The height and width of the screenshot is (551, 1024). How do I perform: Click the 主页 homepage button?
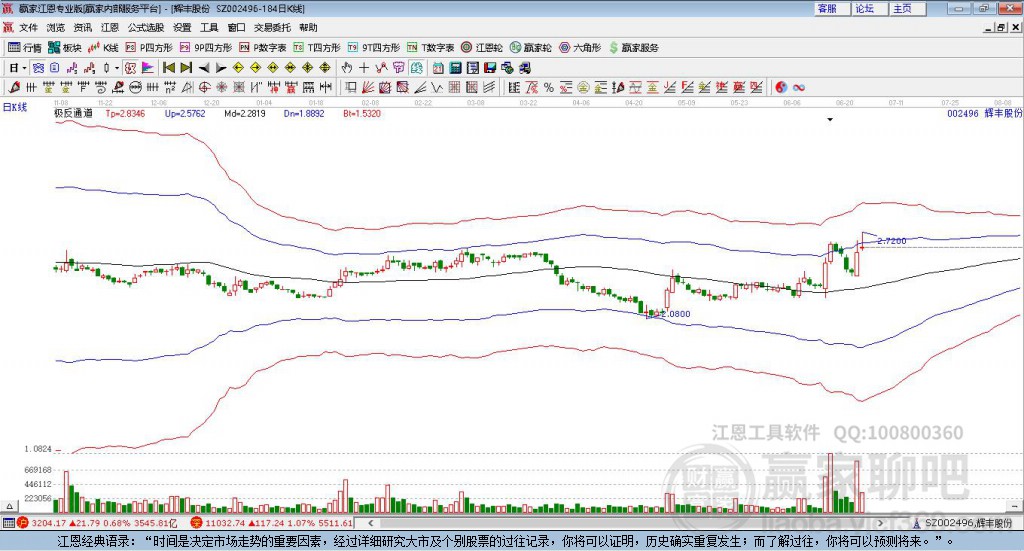pyautogui.click(x=908, y=8)
